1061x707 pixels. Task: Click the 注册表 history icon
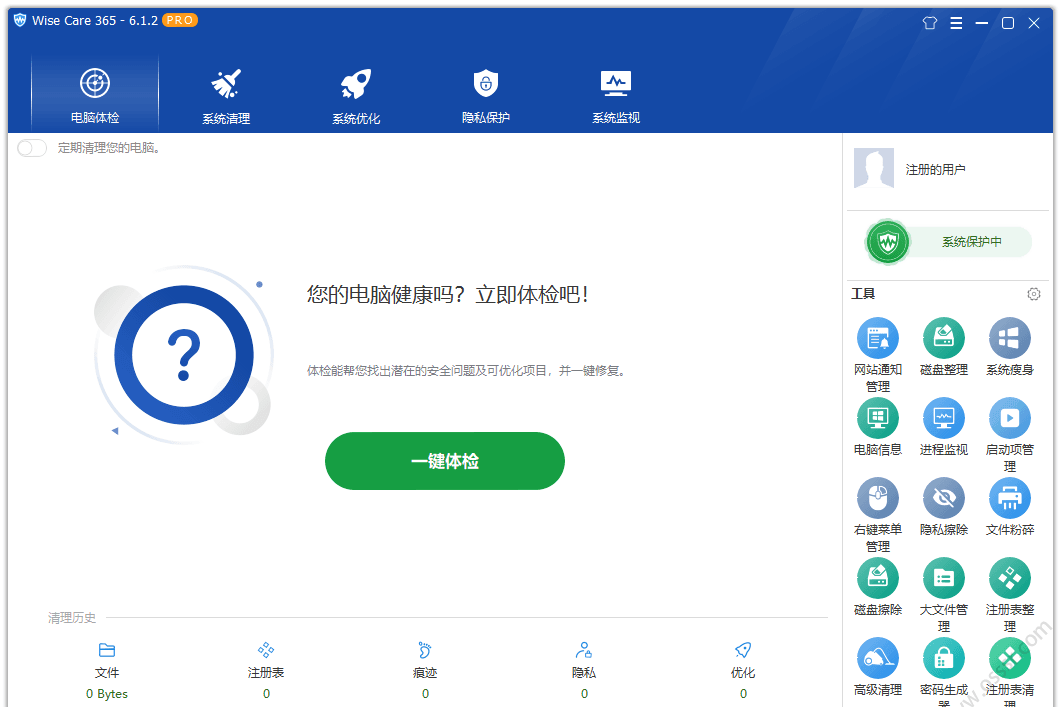(x=266, y=650)
